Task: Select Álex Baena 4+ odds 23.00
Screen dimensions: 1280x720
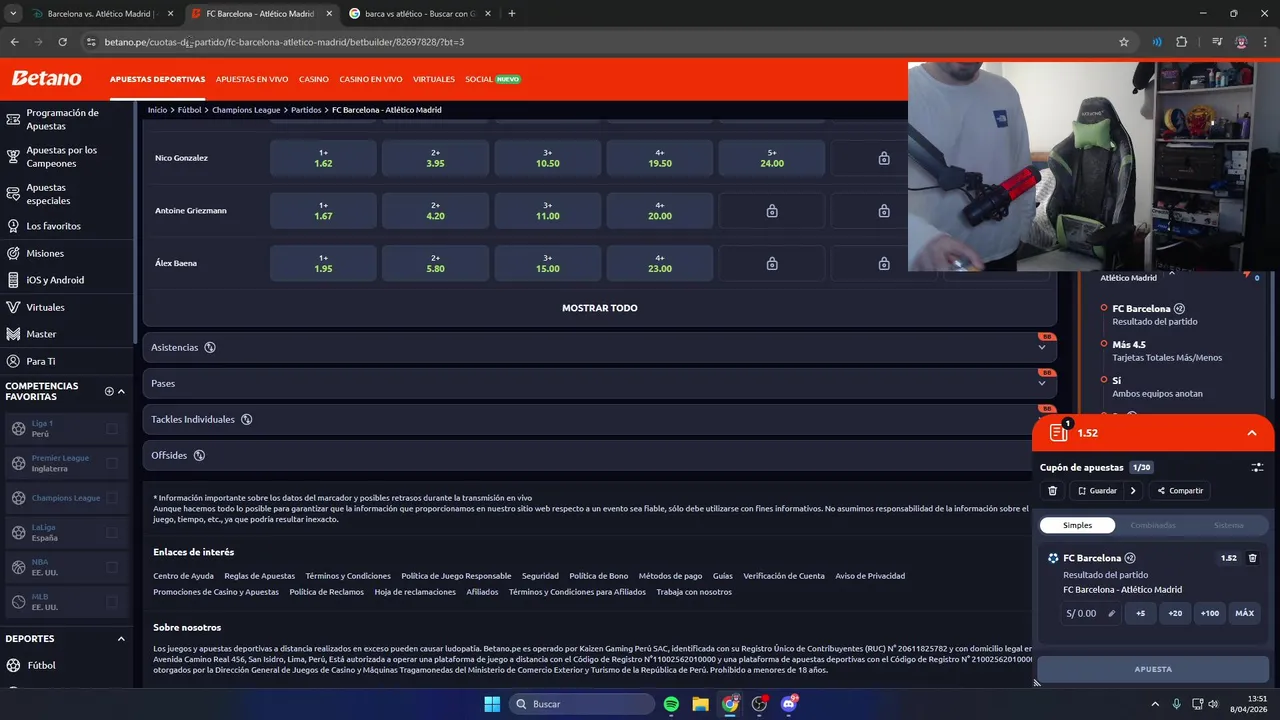Action: pos(660,263)
